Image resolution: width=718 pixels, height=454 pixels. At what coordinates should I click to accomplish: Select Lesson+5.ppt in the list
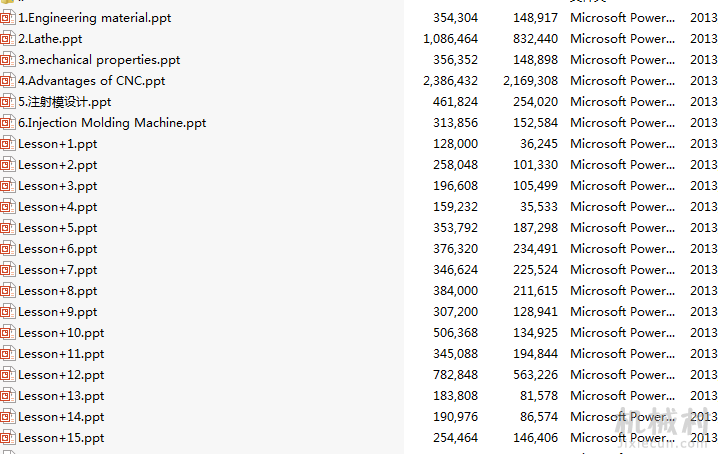[58, 228]
